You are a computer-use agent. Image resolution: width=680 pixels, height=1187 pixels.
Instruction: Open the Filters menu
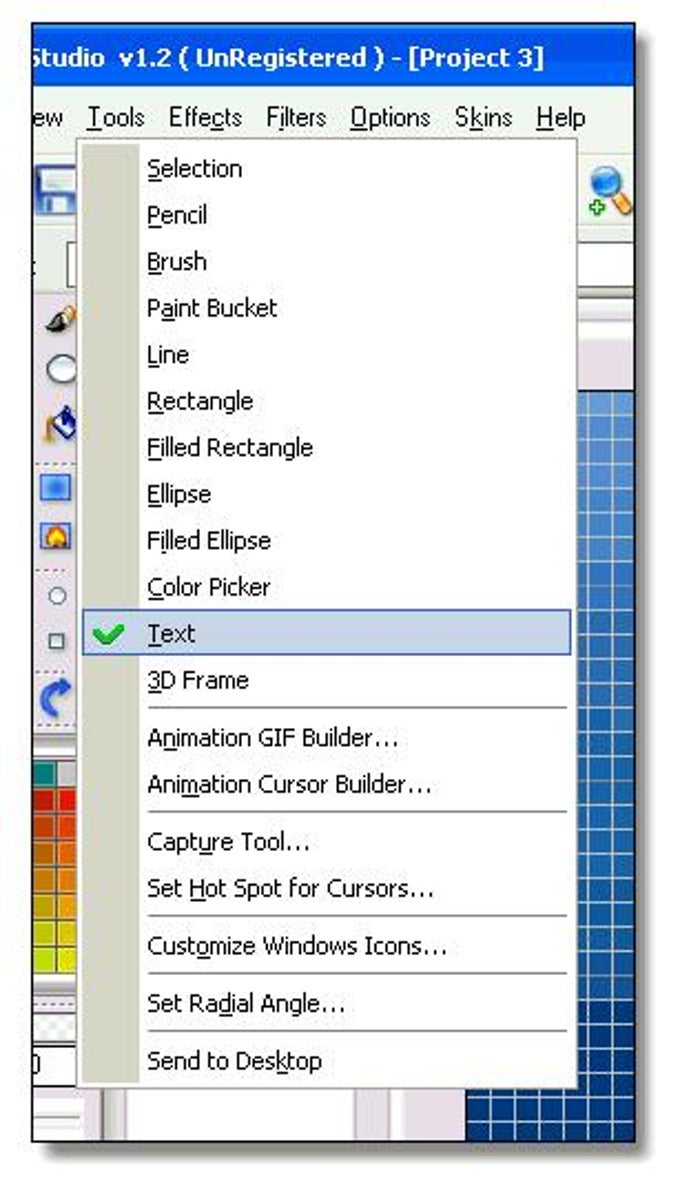(295, 117)
